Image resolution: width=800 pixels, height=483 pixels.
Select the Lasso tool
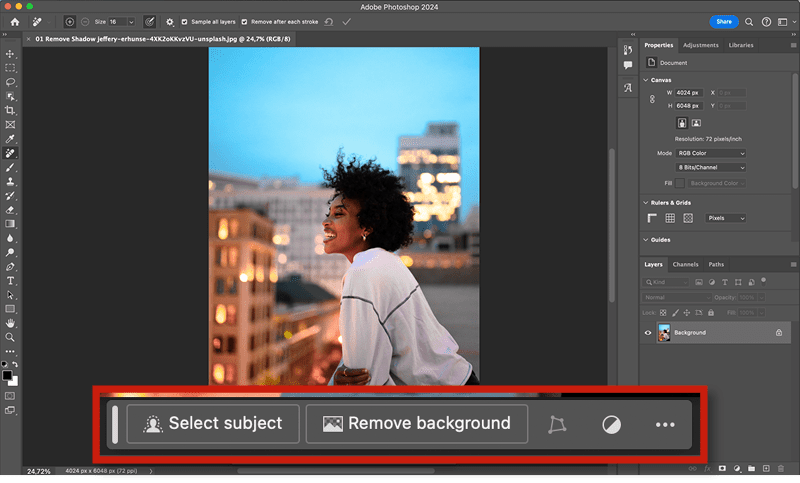coord(10,82)
